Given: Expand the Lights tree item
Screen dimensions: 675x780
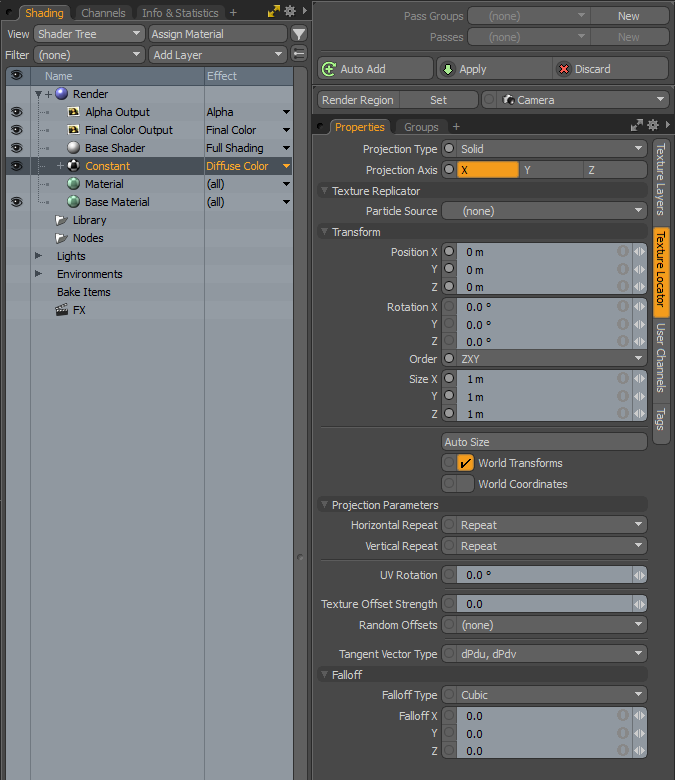Looking at the screenshot, I should [x=39, y=256].
